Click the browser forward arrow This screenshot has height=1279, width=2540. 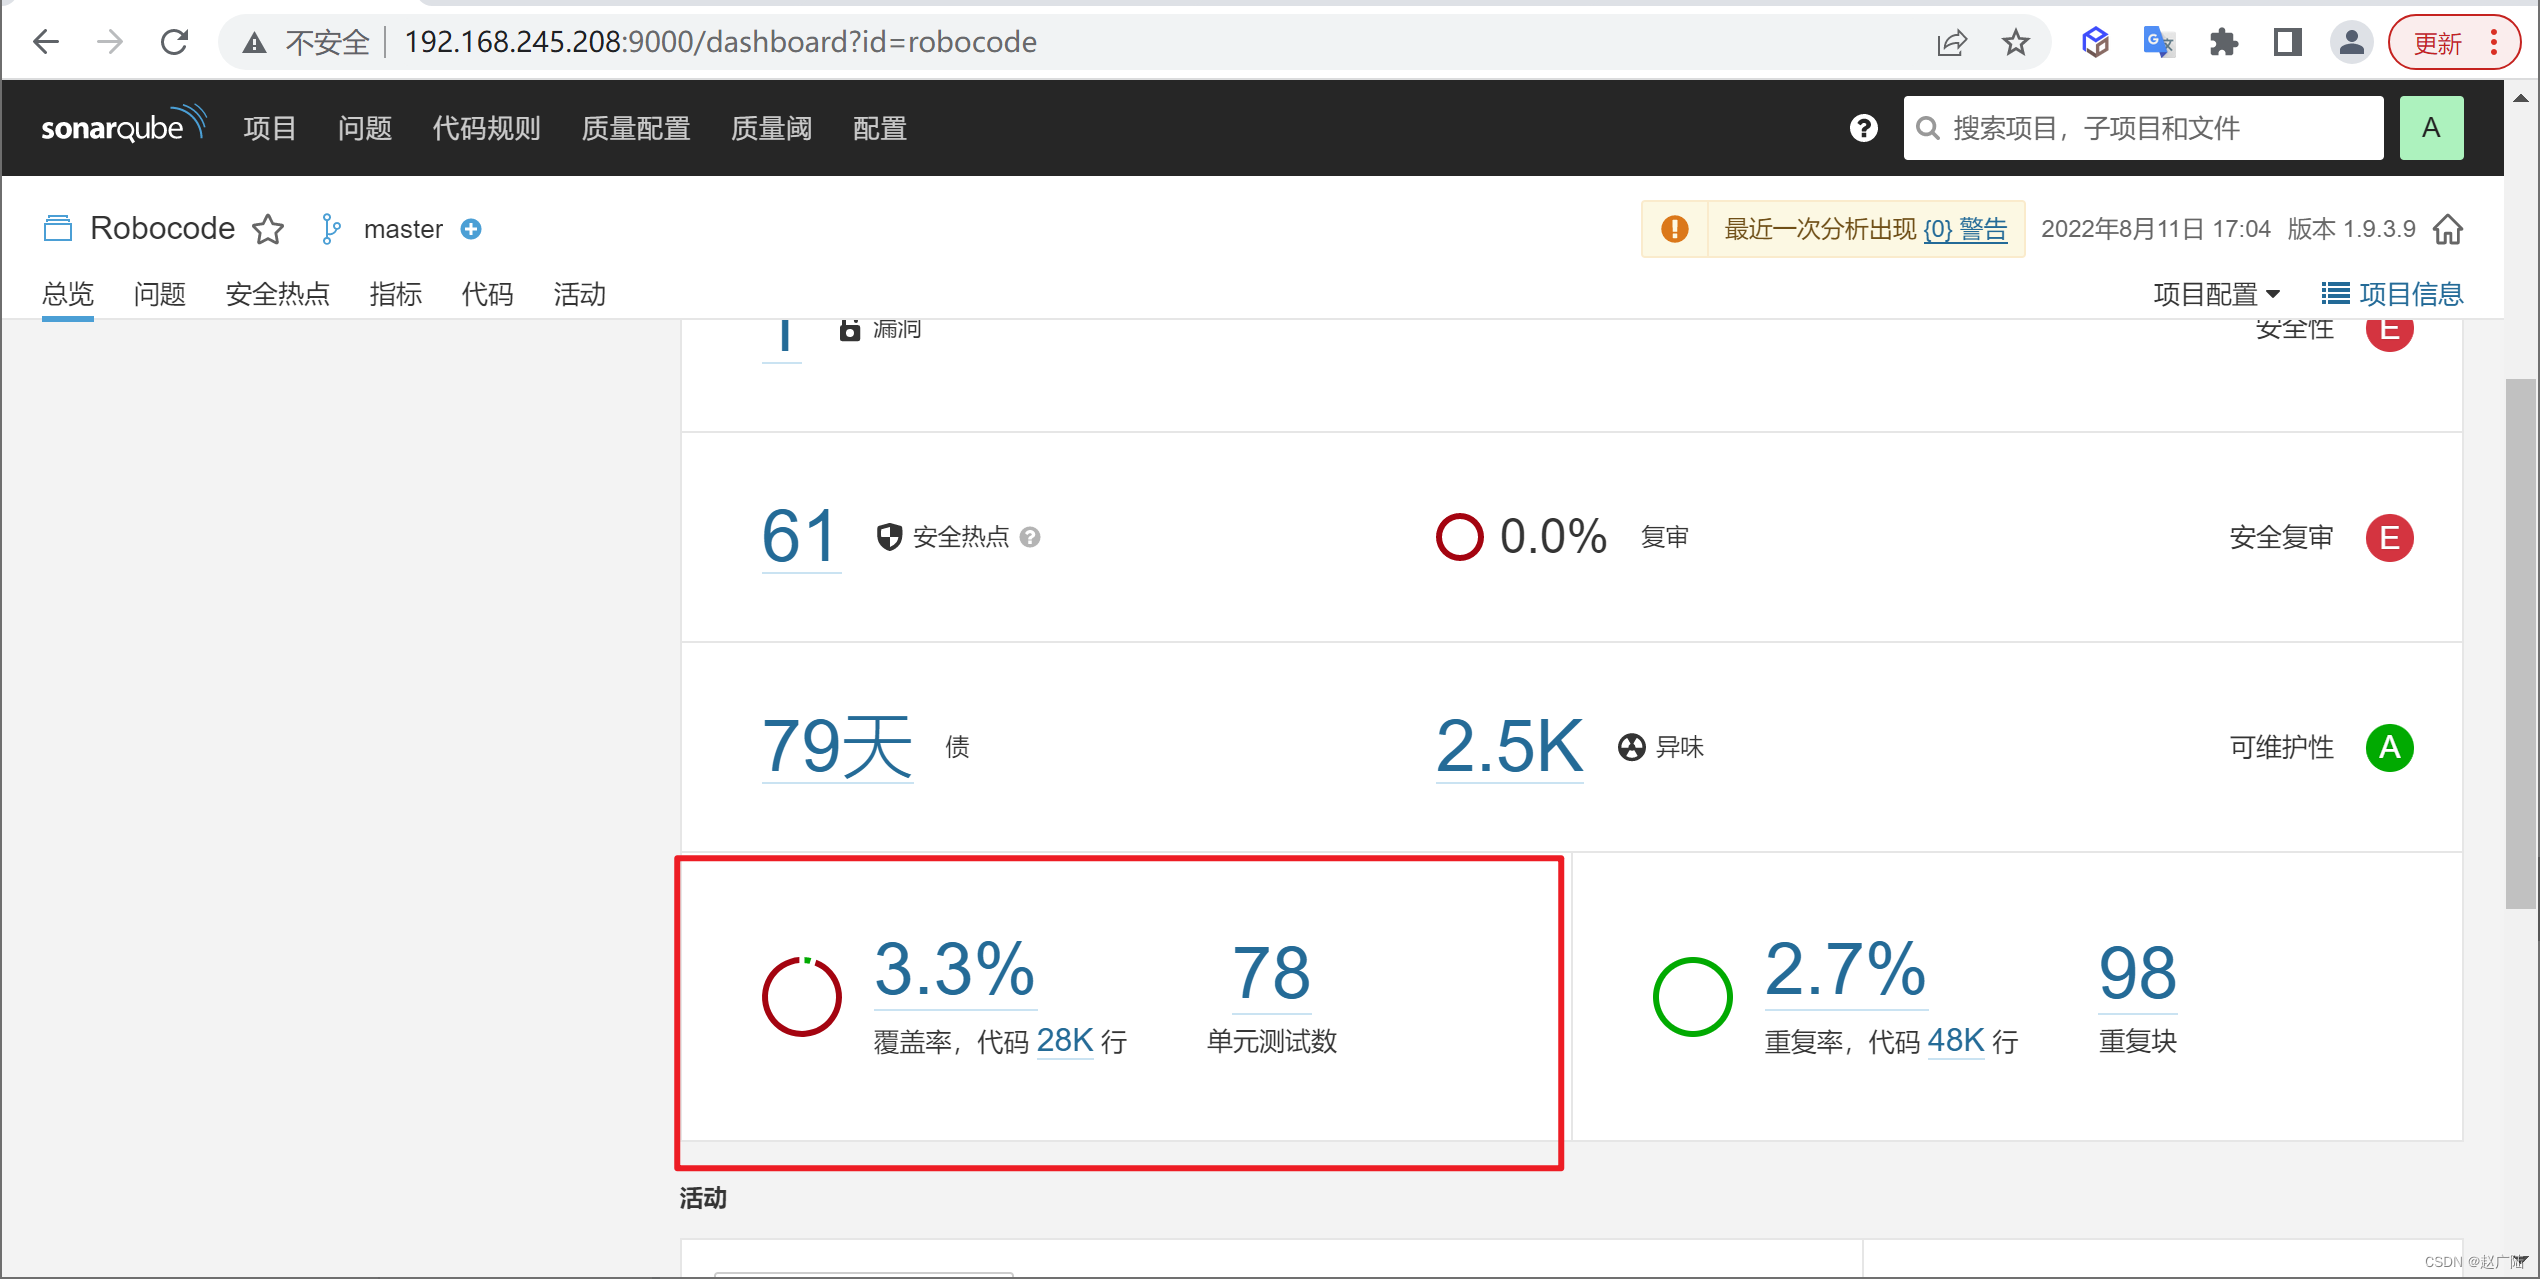pos(110,42)
